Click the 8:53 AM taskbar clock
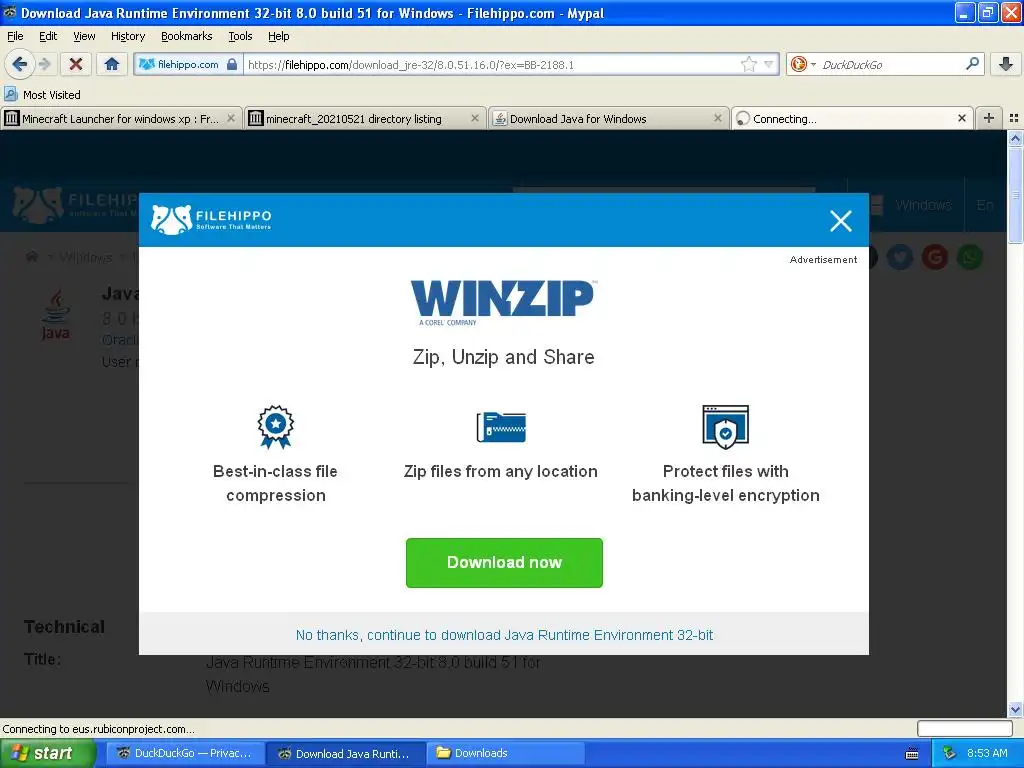Screen dimensions: 1024x768 click(x=987, y=753)
